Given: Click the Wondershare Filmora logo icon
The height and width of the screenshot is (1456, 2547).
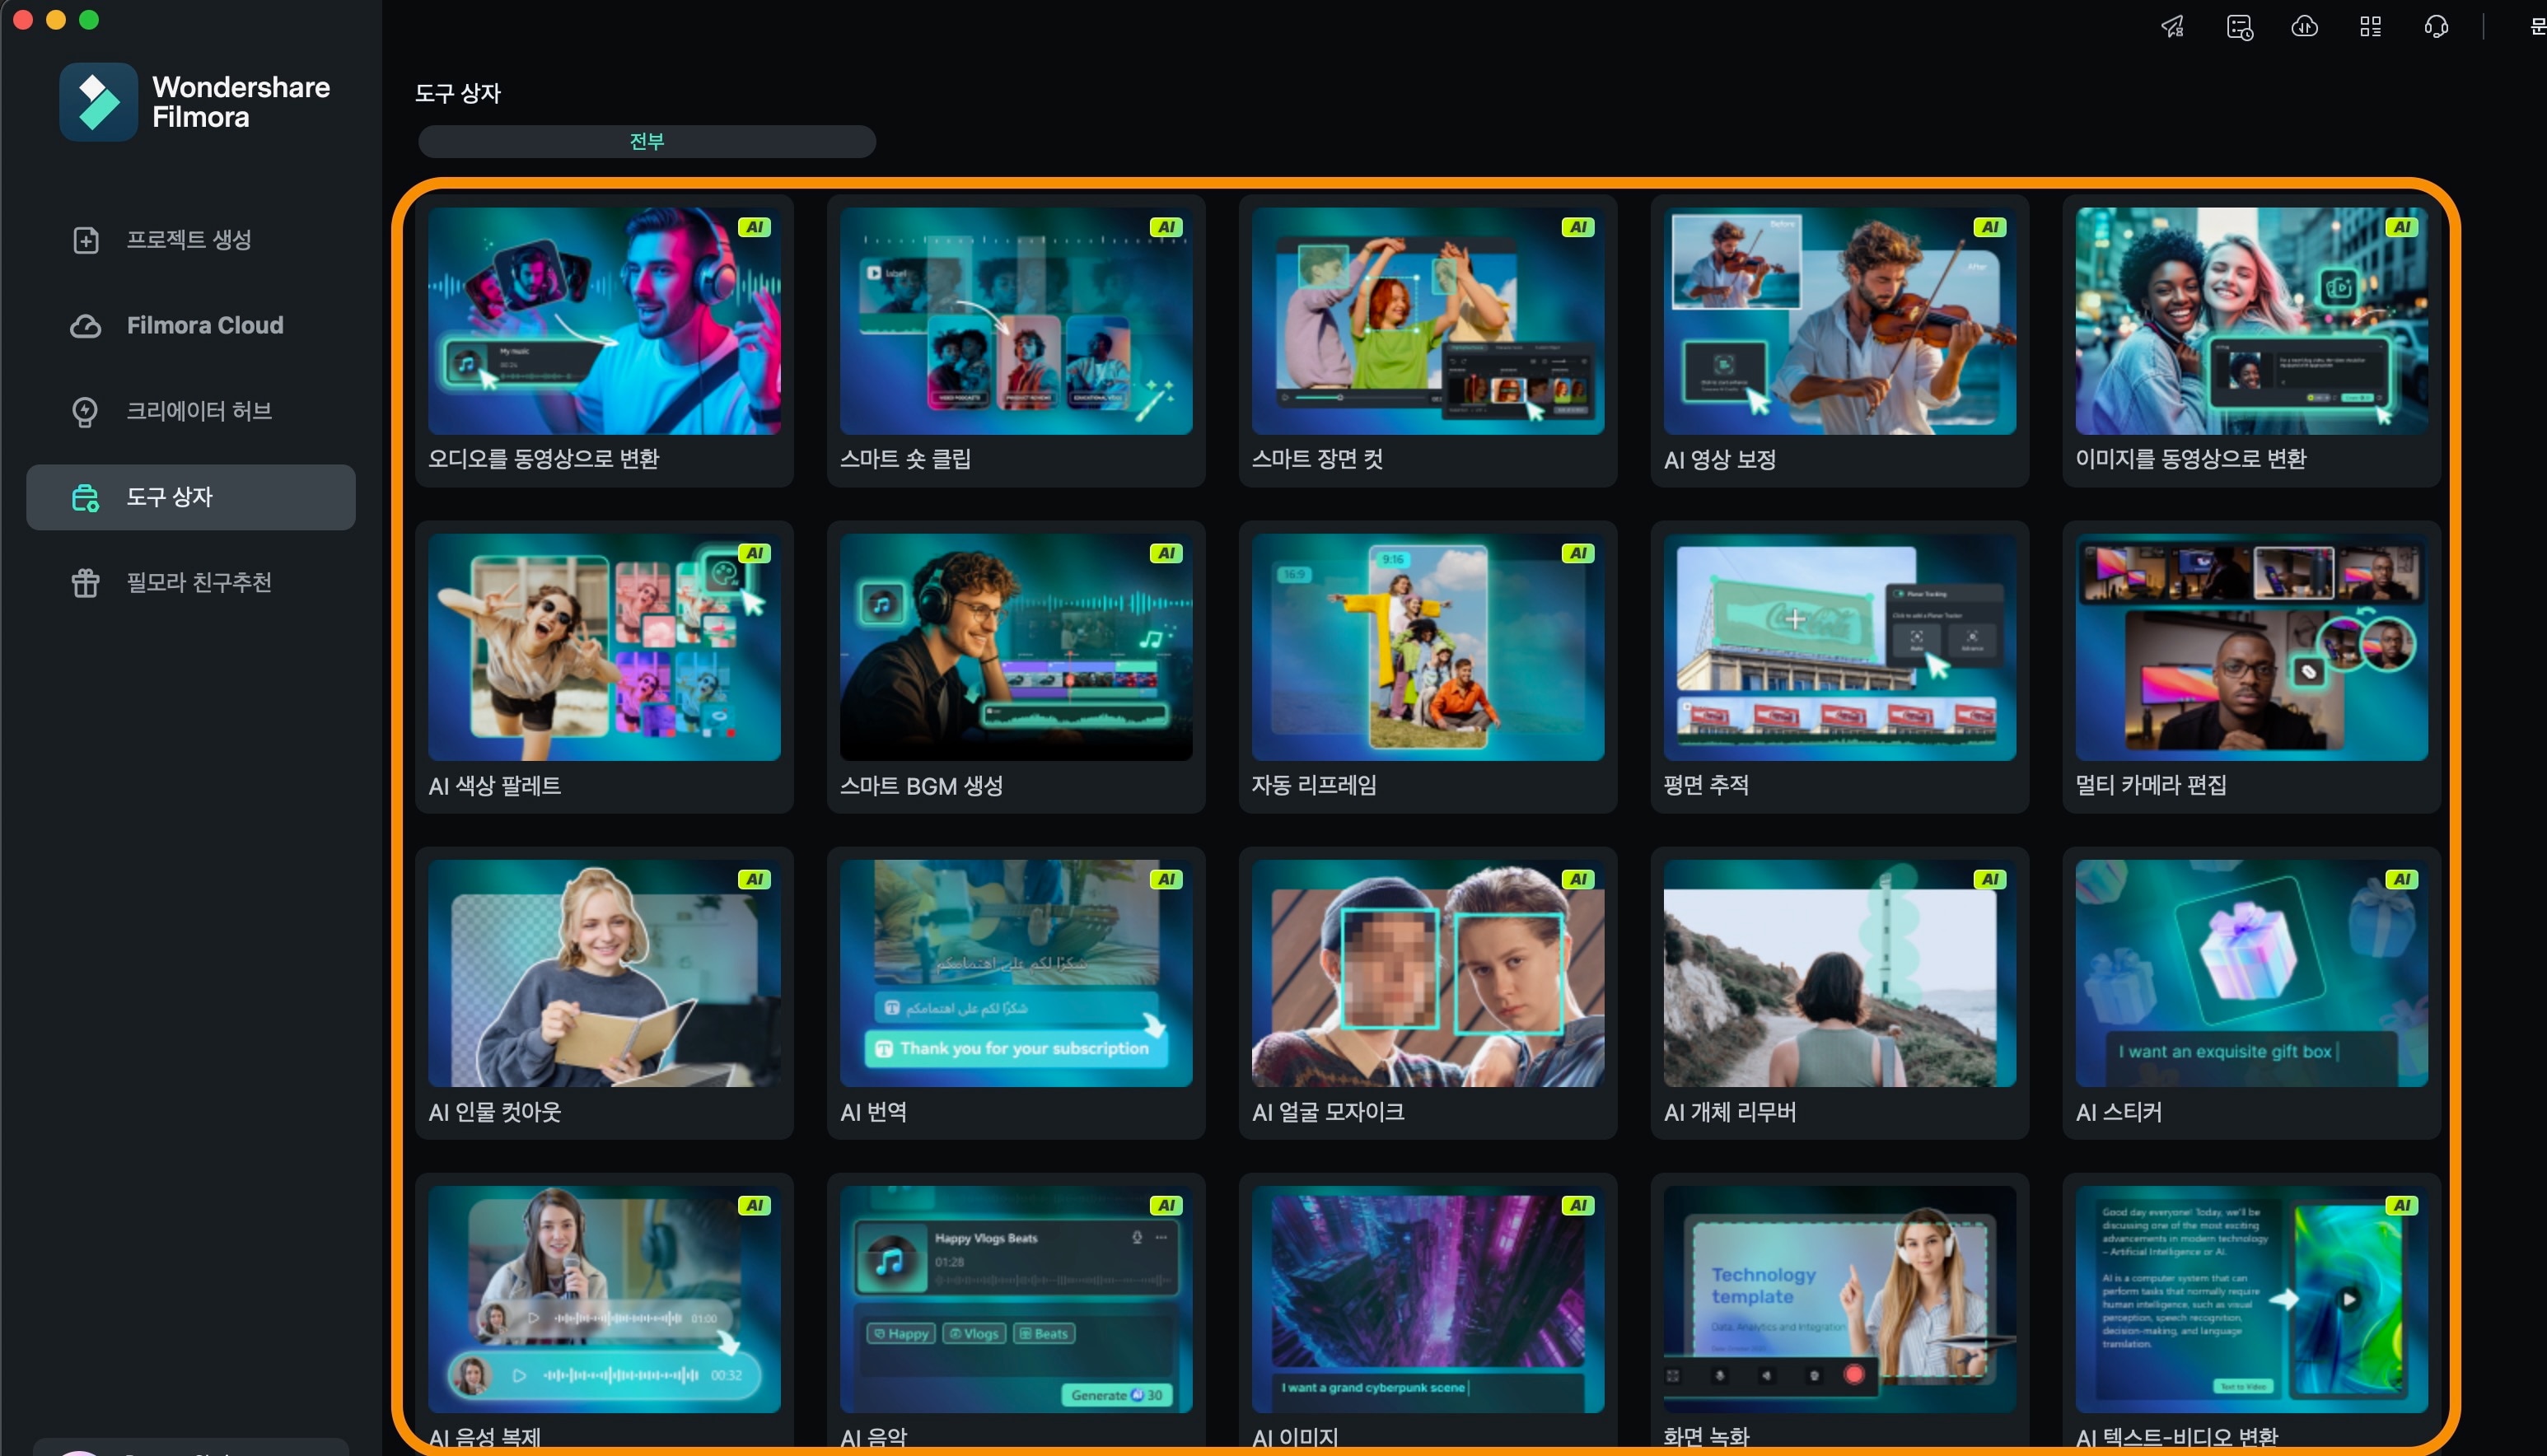Looking at the screenshot, I should 98,102.
